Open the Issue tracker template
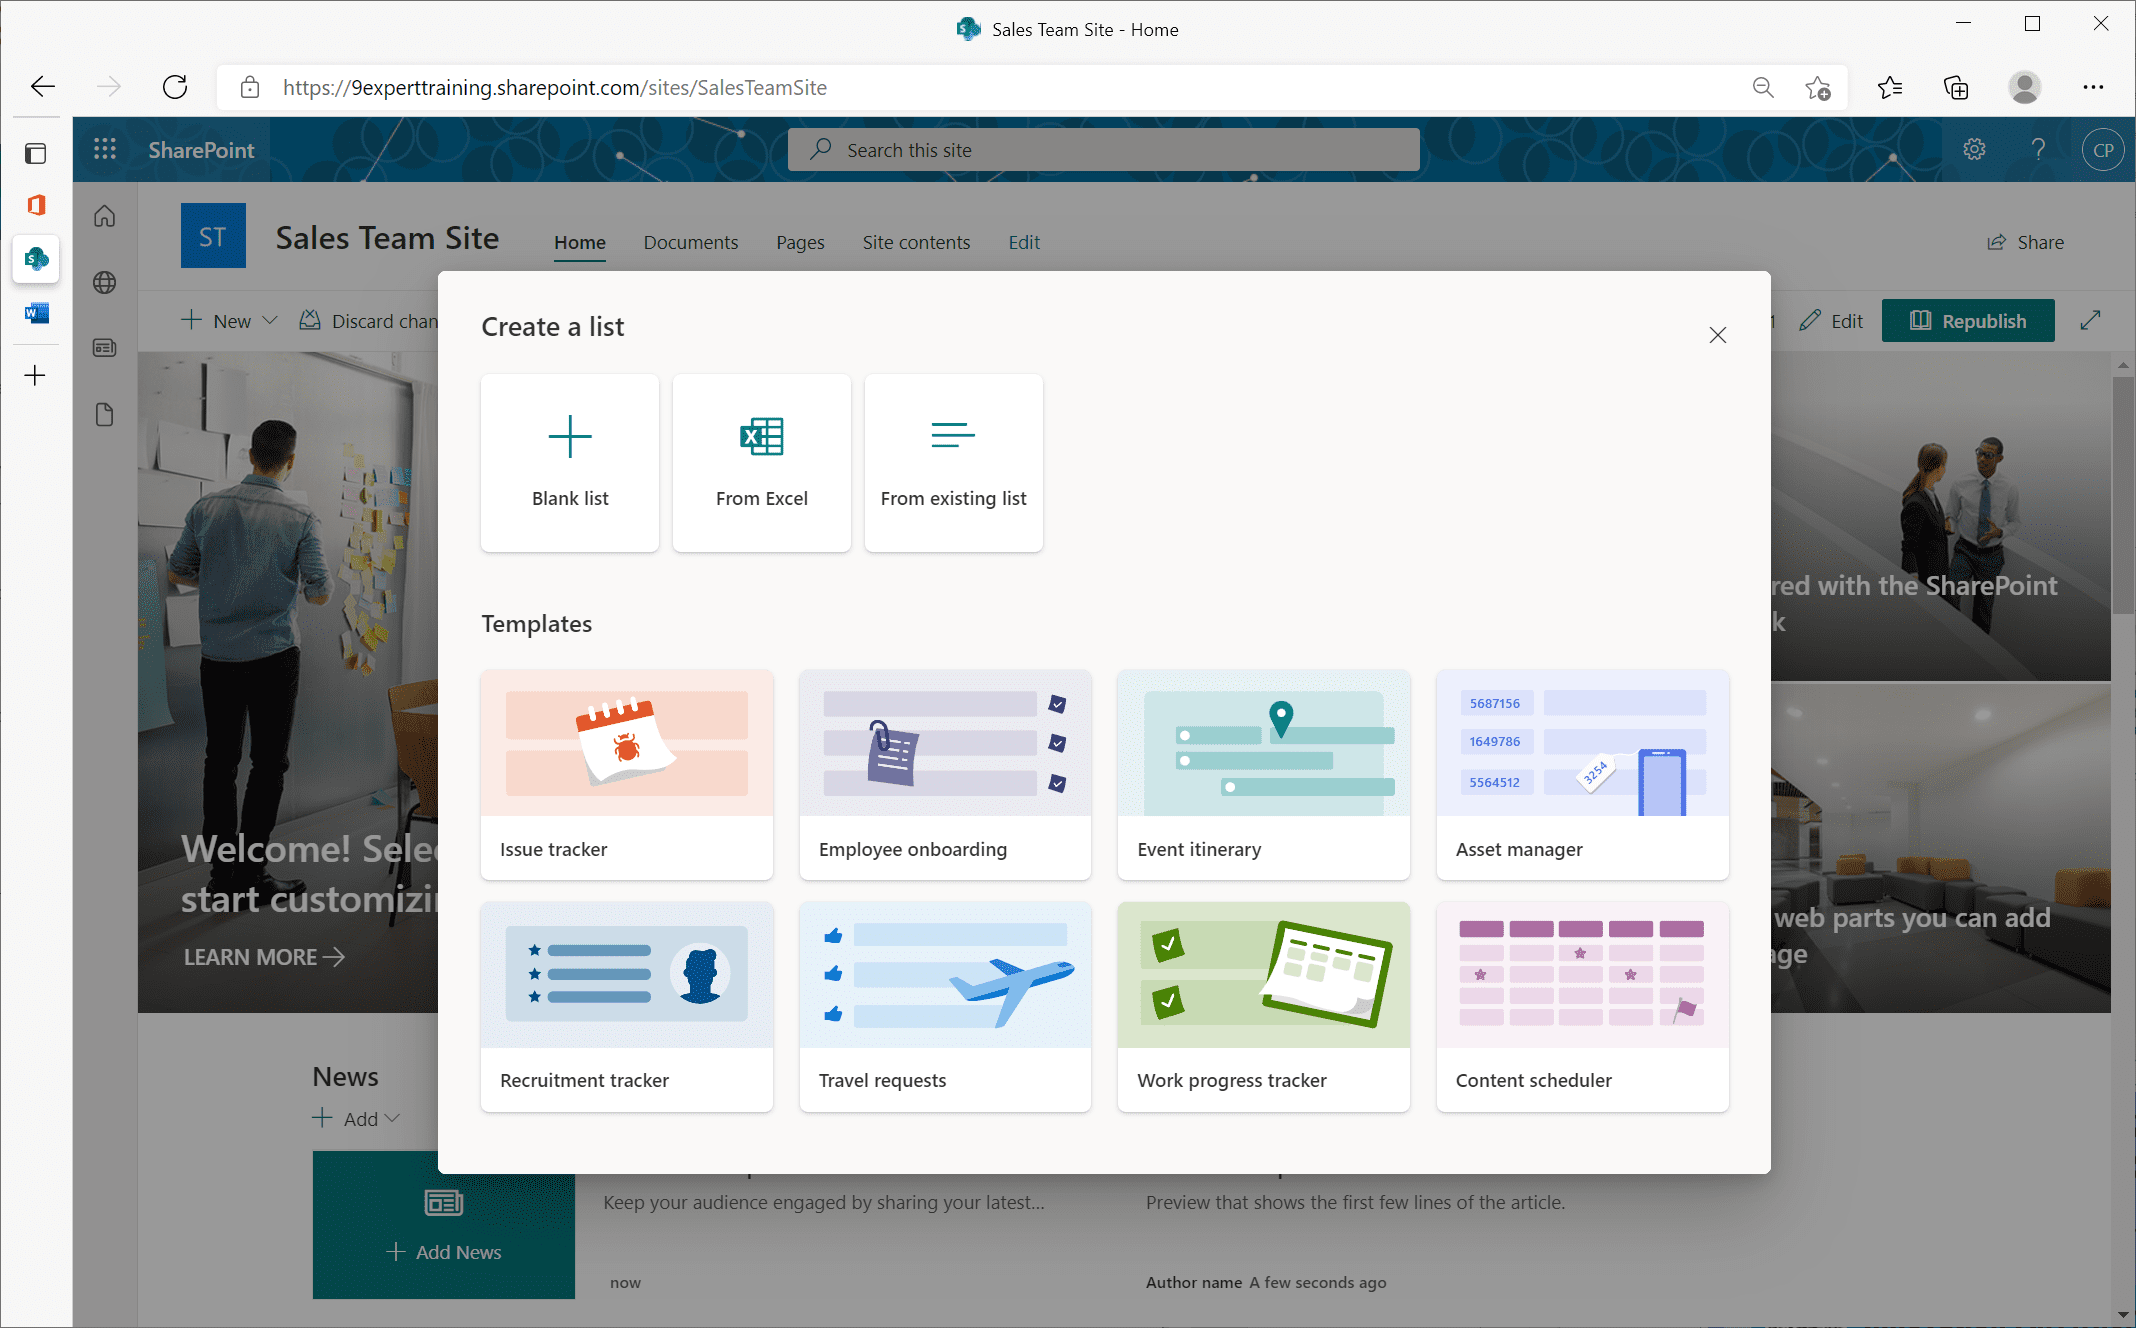This screenshot has height=1328, width=2136. (x=626, y=773)
